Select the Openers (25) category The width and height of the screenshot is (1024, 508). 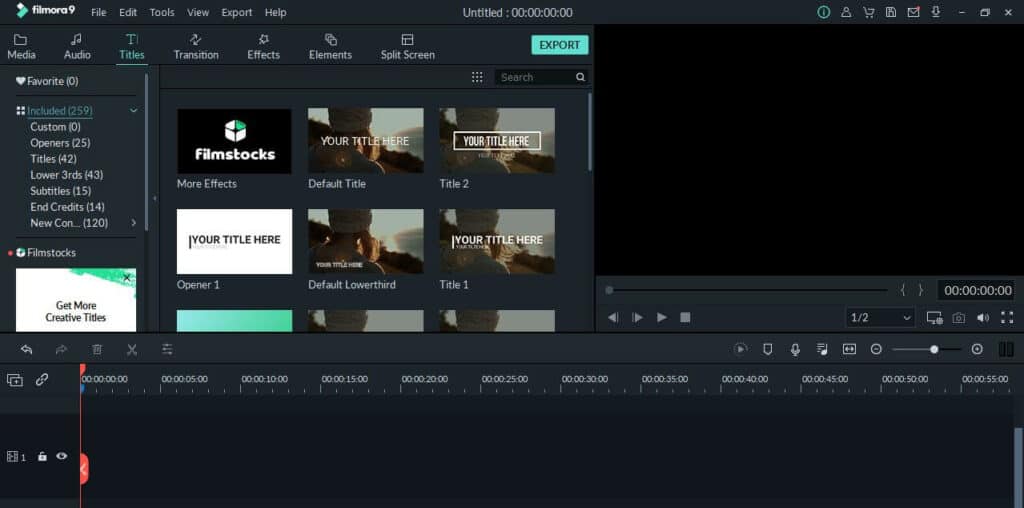tap(60, 142)
